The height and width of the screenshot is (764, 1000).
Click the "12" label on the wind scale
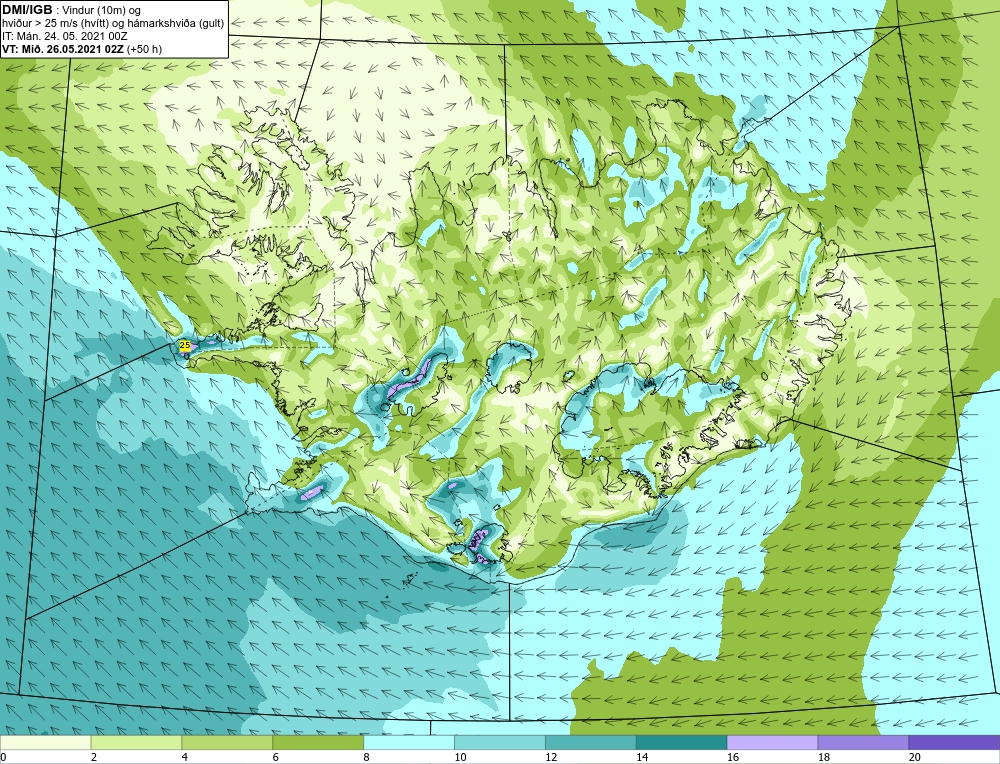coord(551,757)
